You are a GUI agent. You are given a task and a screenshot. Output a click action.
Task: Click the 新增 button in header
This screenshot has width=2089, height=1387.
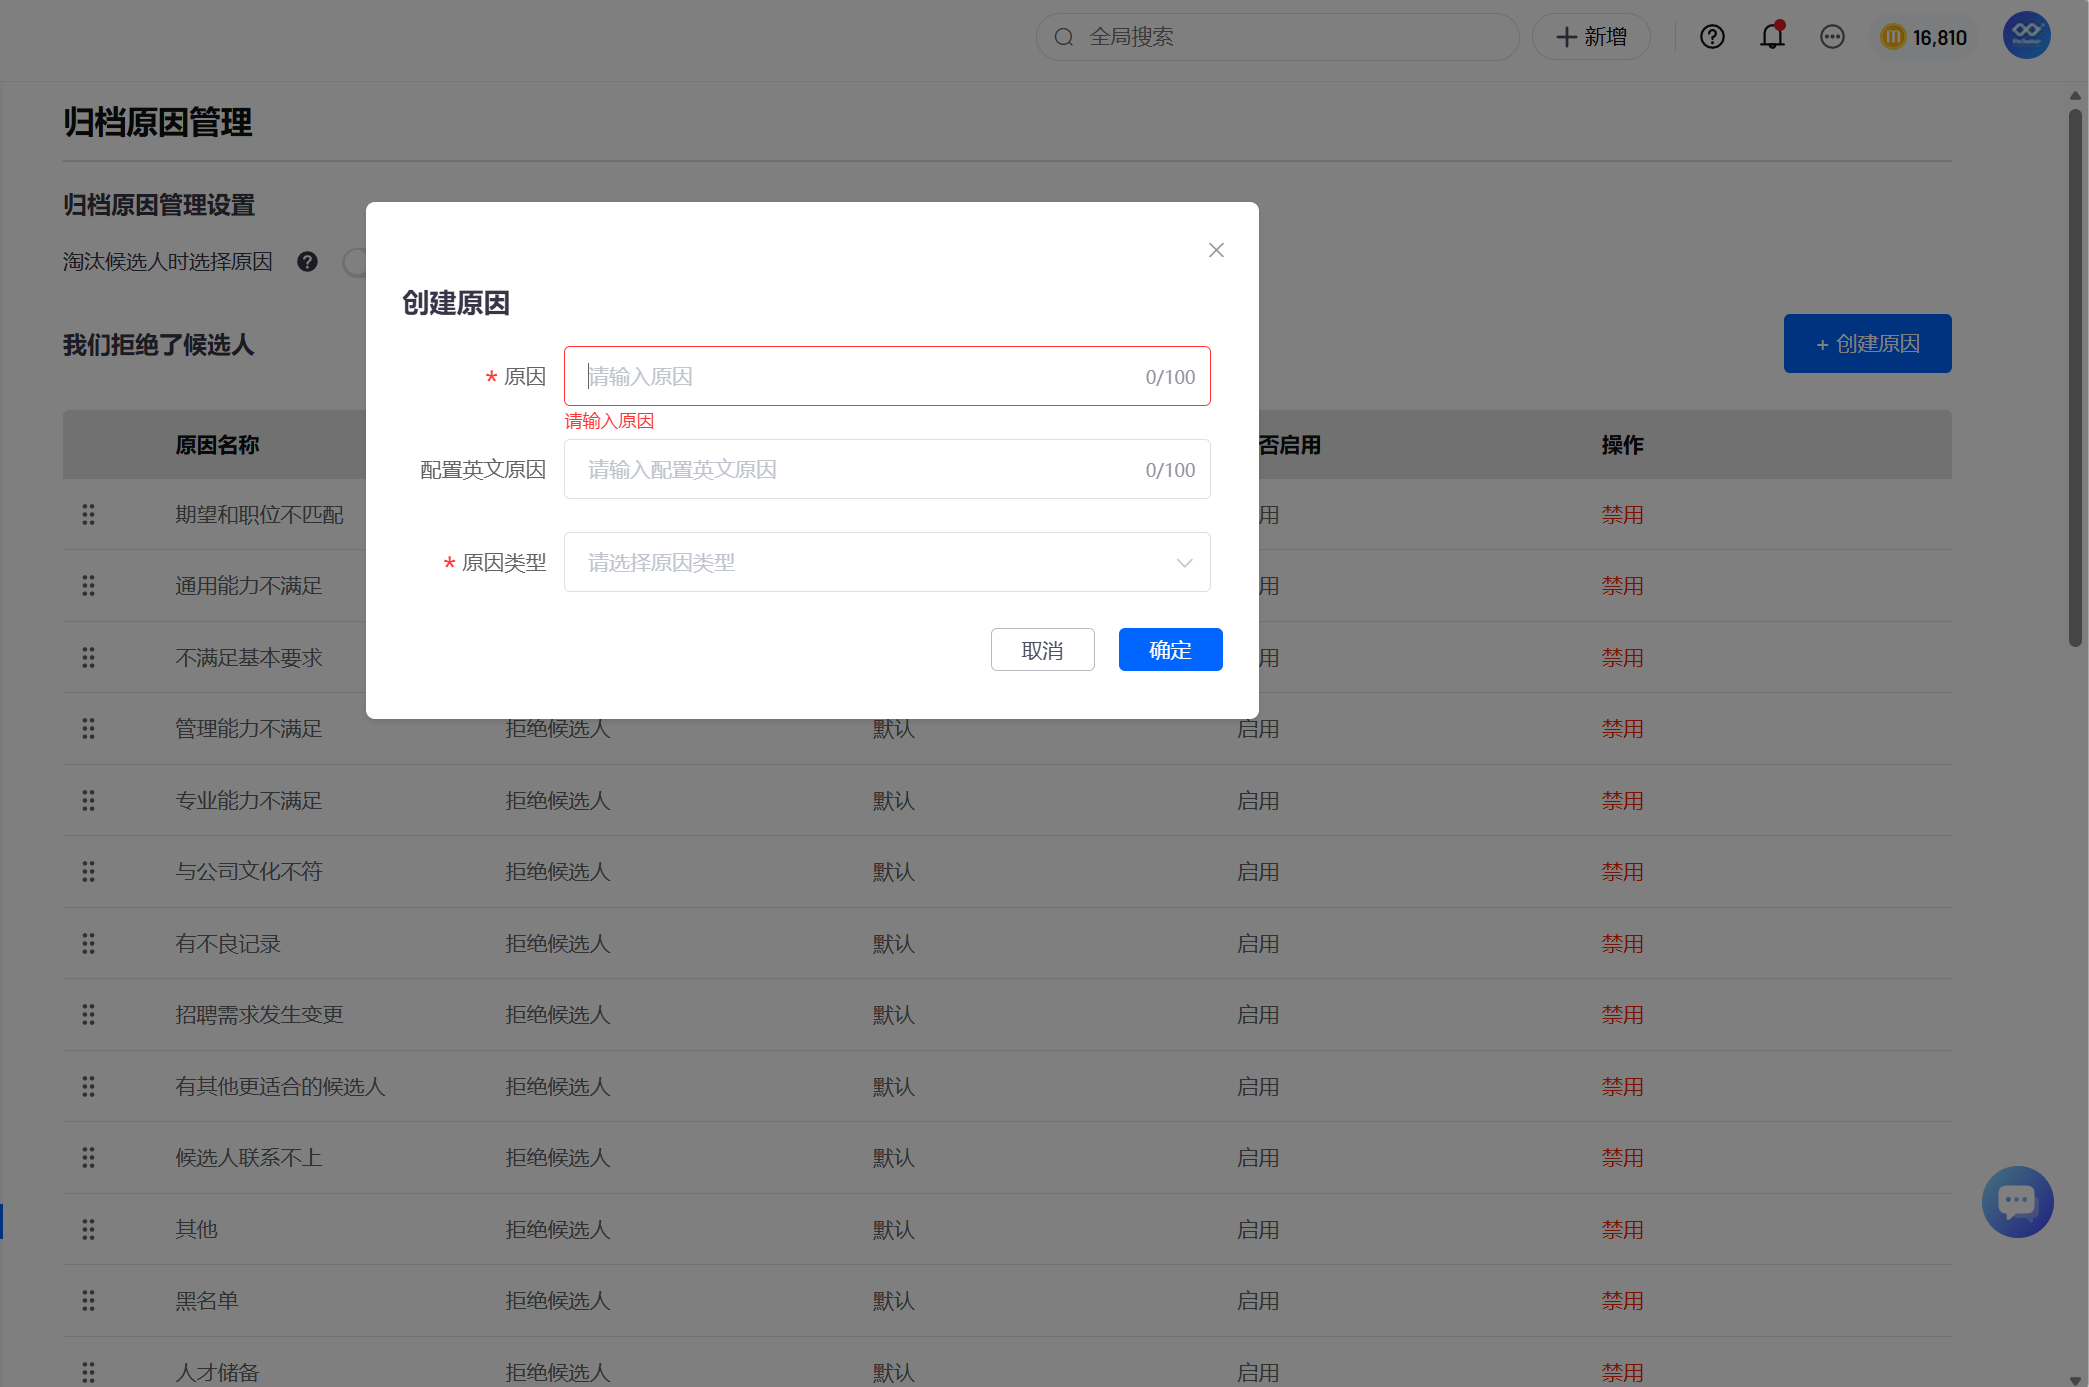(x=1591, y=37)
